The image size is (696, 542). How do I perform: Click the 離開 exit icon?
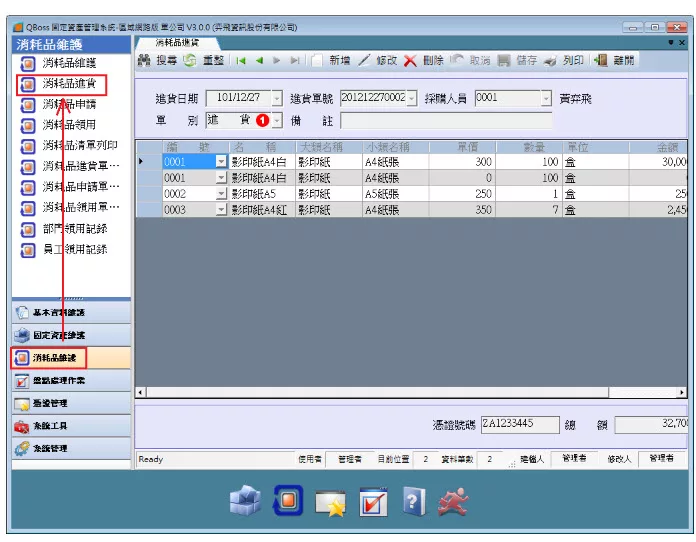pyautogui.click(x=601, y=61)
